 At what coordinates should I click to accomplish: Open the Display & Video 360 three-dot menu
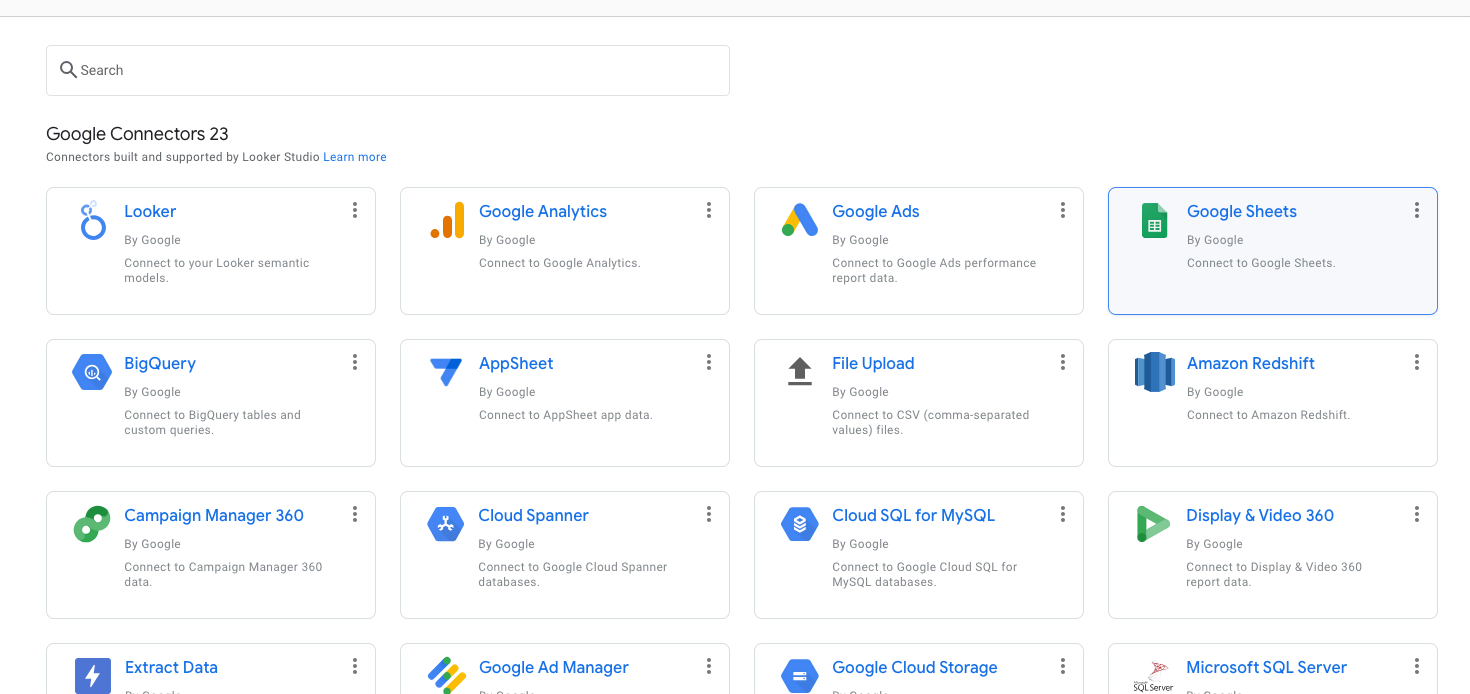1416,514
